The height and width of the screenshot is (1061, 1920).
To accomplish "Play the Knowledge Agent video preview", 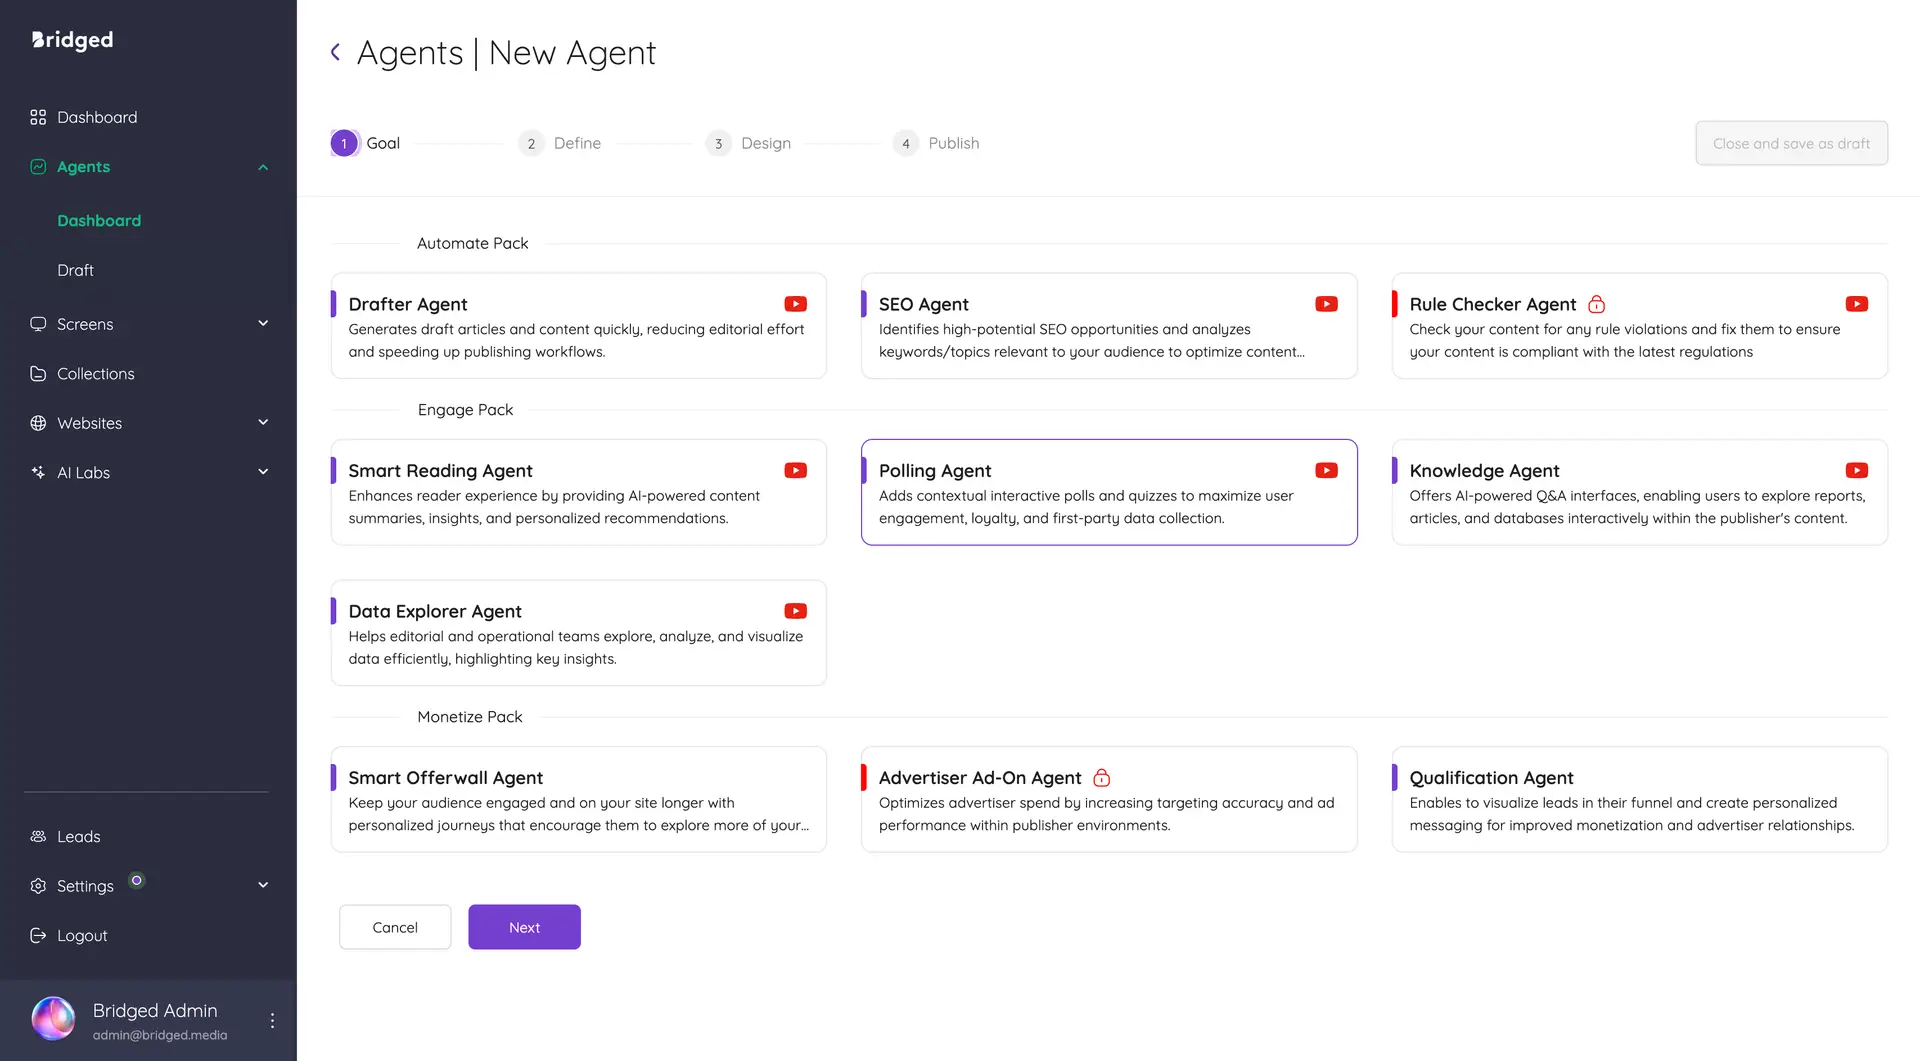I will (1856, 470).
